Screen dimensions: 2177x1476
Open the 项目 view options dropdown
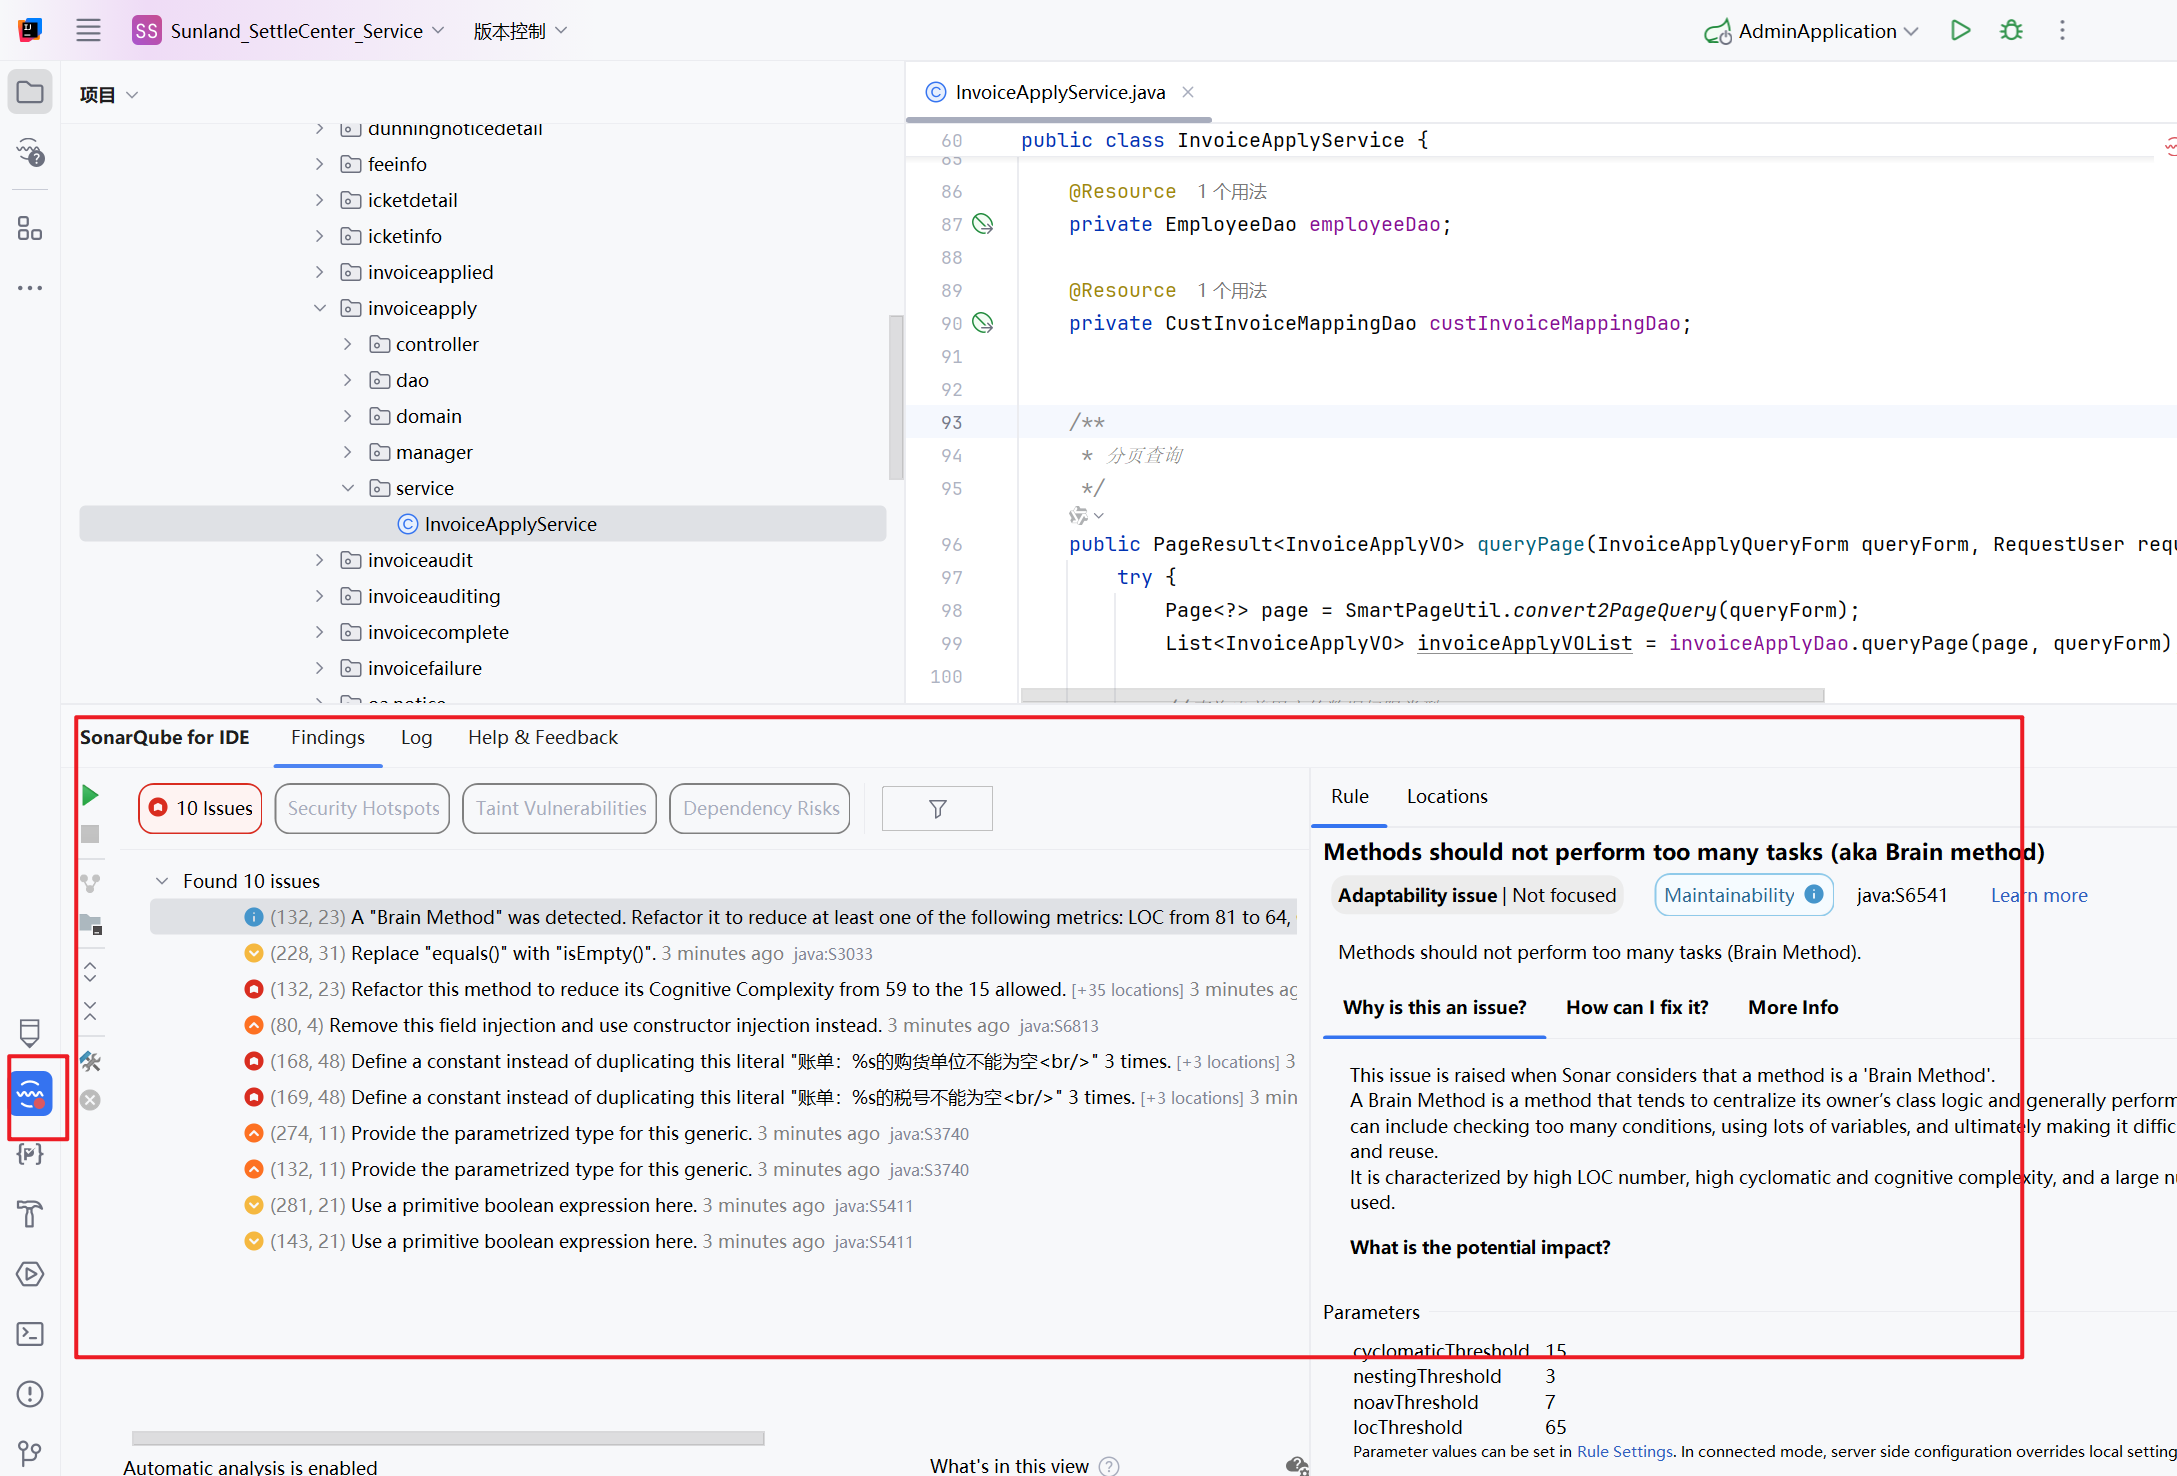pos(108,94)
